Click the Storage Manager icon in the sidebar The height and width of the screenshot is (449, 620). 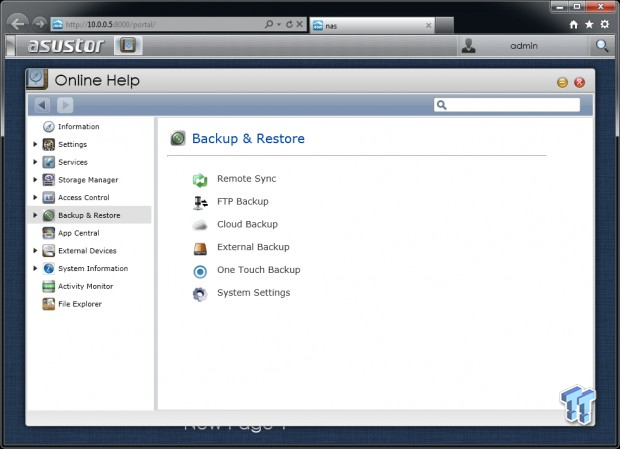[49, 180]
